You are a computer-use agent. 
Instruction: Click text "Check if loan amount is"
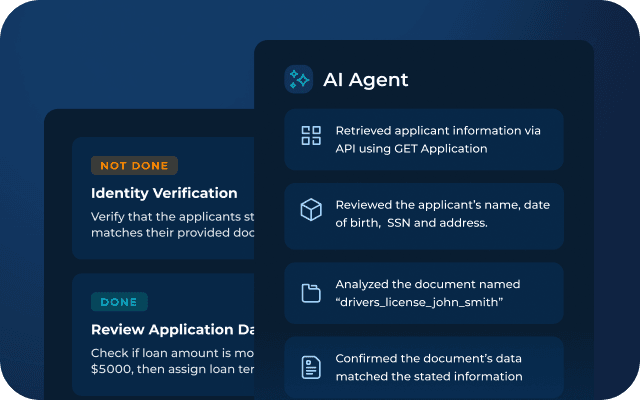point(161,353)
